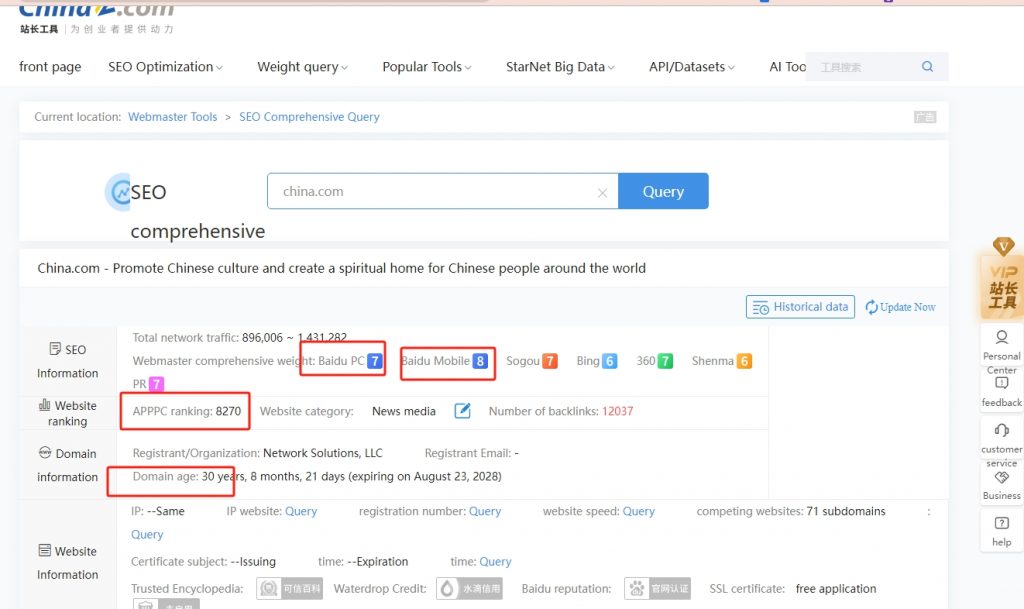Open the help question icon
1024x609 pixels.
click(1001, 523)
